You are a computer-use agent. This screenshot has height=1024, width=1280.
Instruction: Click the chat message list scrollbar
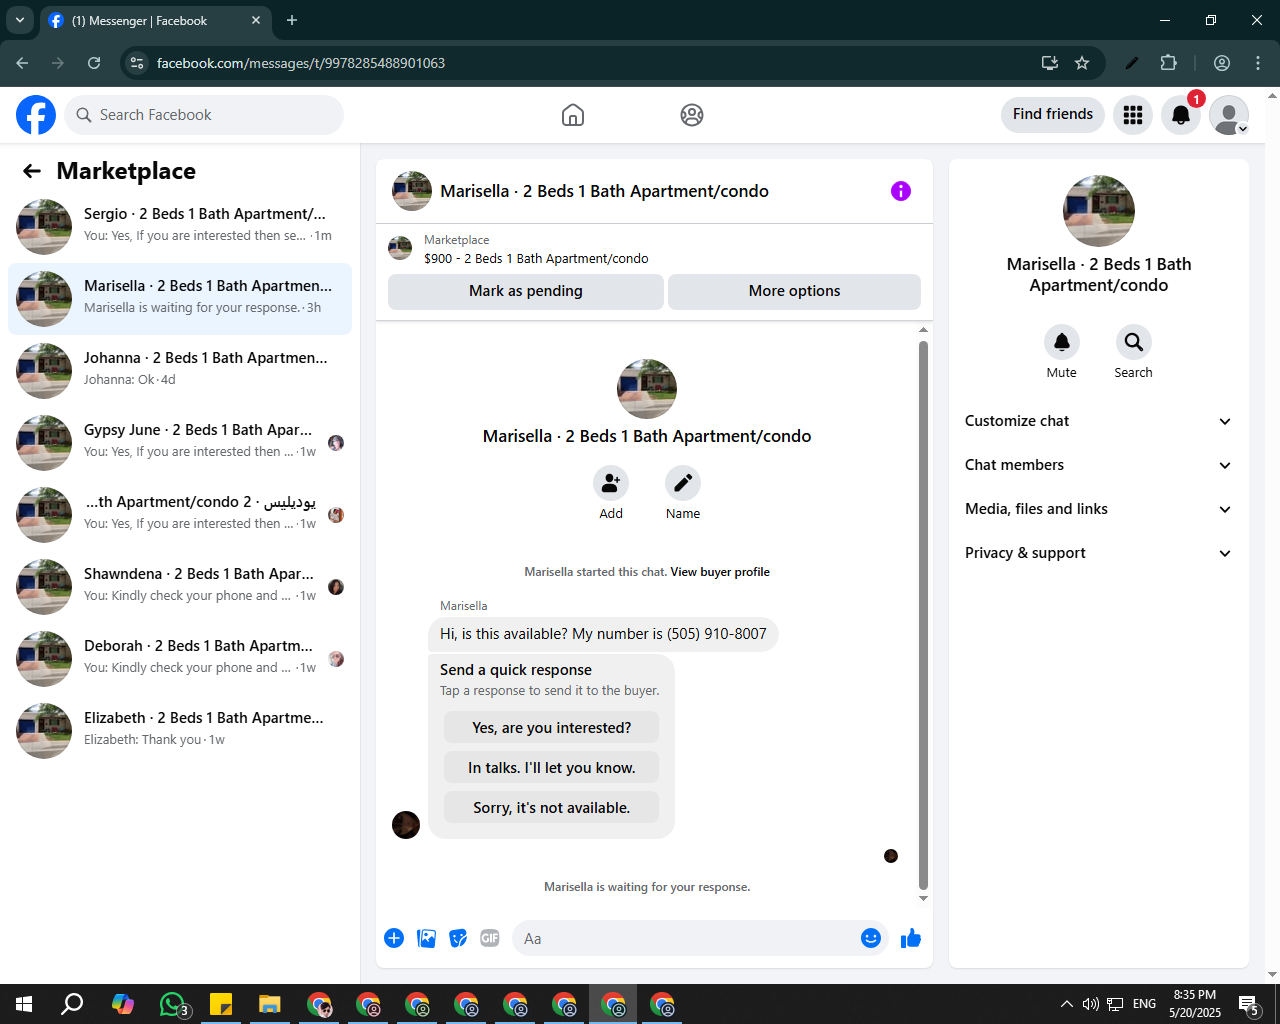(x=923, y=614)
